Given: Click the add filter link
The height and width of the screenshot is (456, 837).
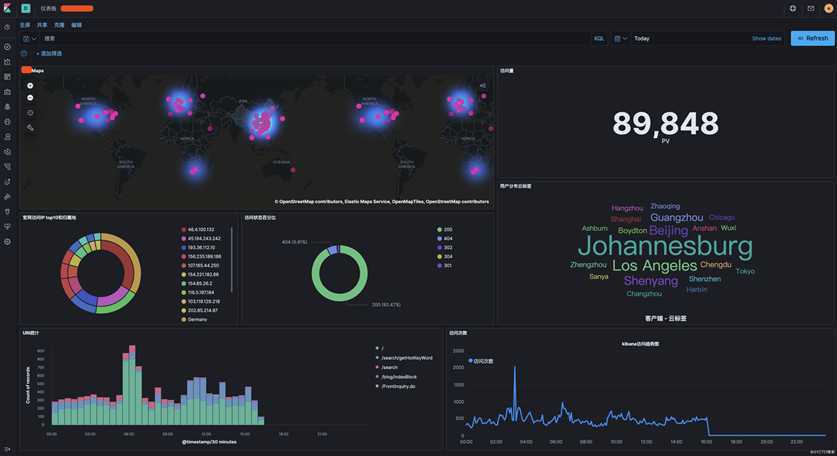Looking at the screenshot, I should (x=49, y=53).
